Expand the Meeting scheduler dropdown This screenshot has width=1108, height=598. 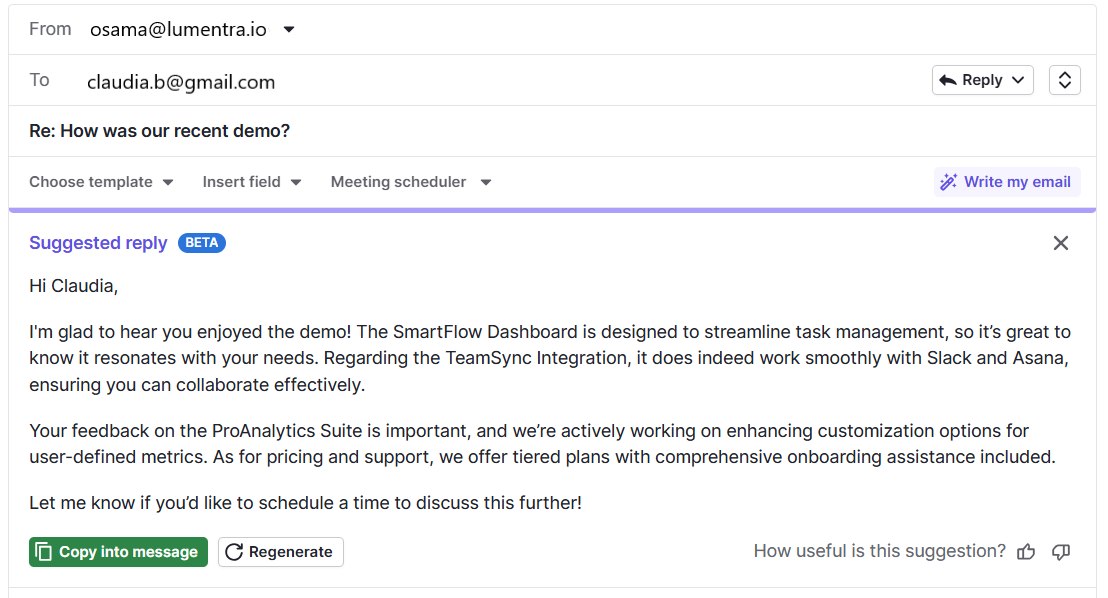pos(410,181)
